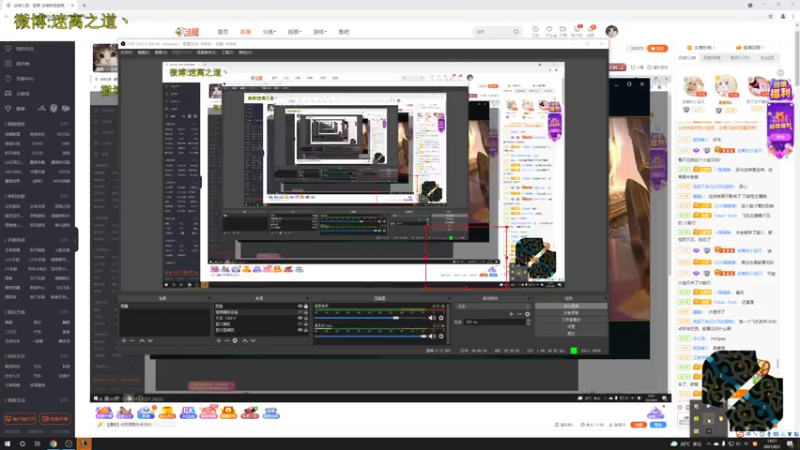
Task: Click second mixer channel volume slider handle
Action: [423, 336]
